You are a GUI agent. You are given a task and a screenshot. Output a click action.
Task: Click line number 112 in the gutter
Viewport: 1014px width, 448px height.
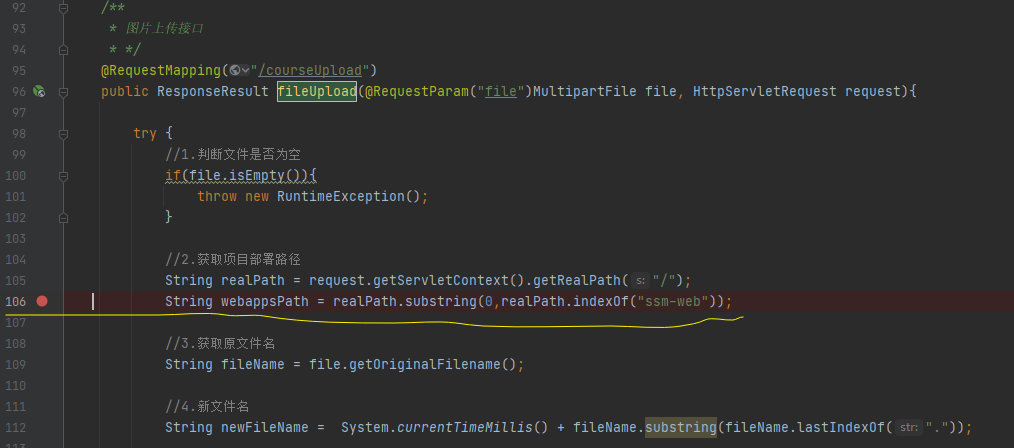17,427
